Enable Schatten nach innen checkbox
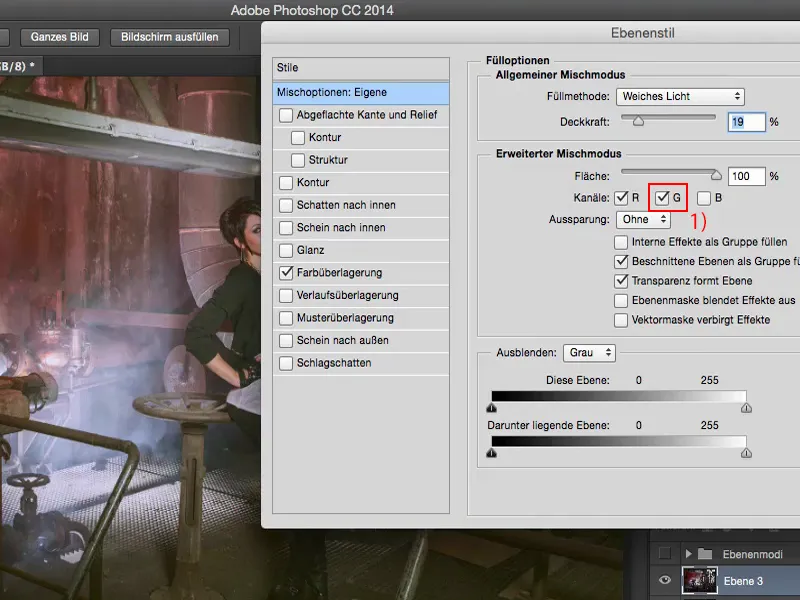 pos(286,205)
